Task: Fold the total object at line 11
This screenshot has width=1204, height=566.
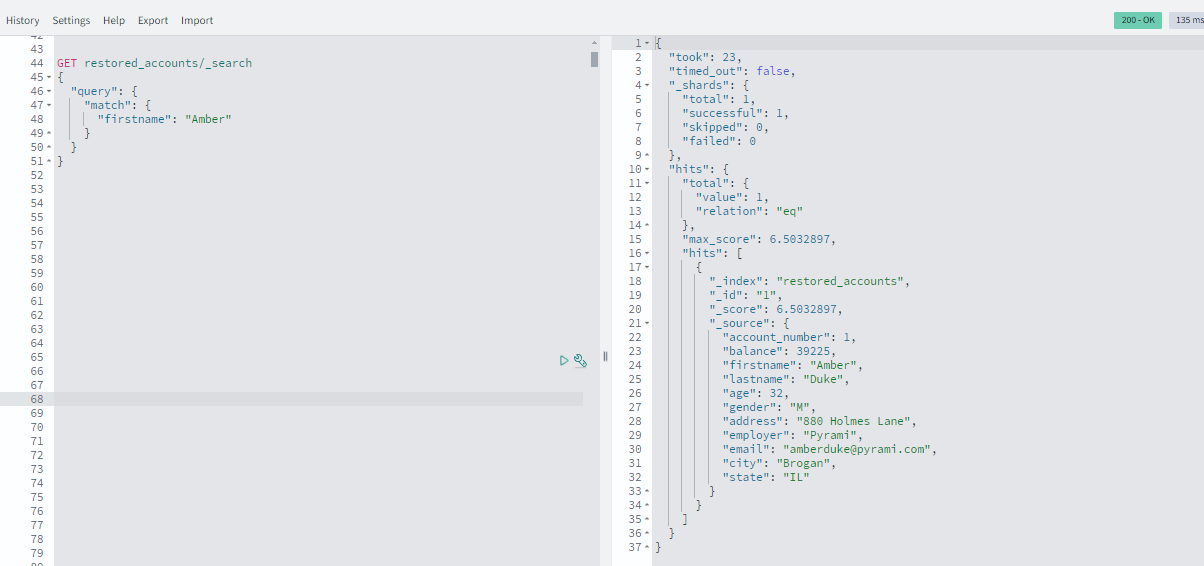Action: pos(646,183)
